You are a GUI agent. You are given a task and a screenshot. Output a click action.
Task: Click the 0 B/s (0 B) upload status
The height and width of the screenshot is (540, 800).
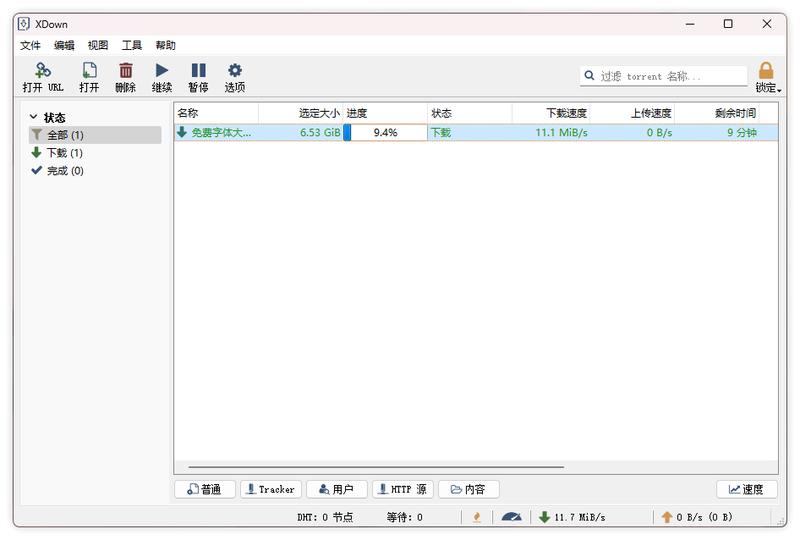[x=704, y=517]
